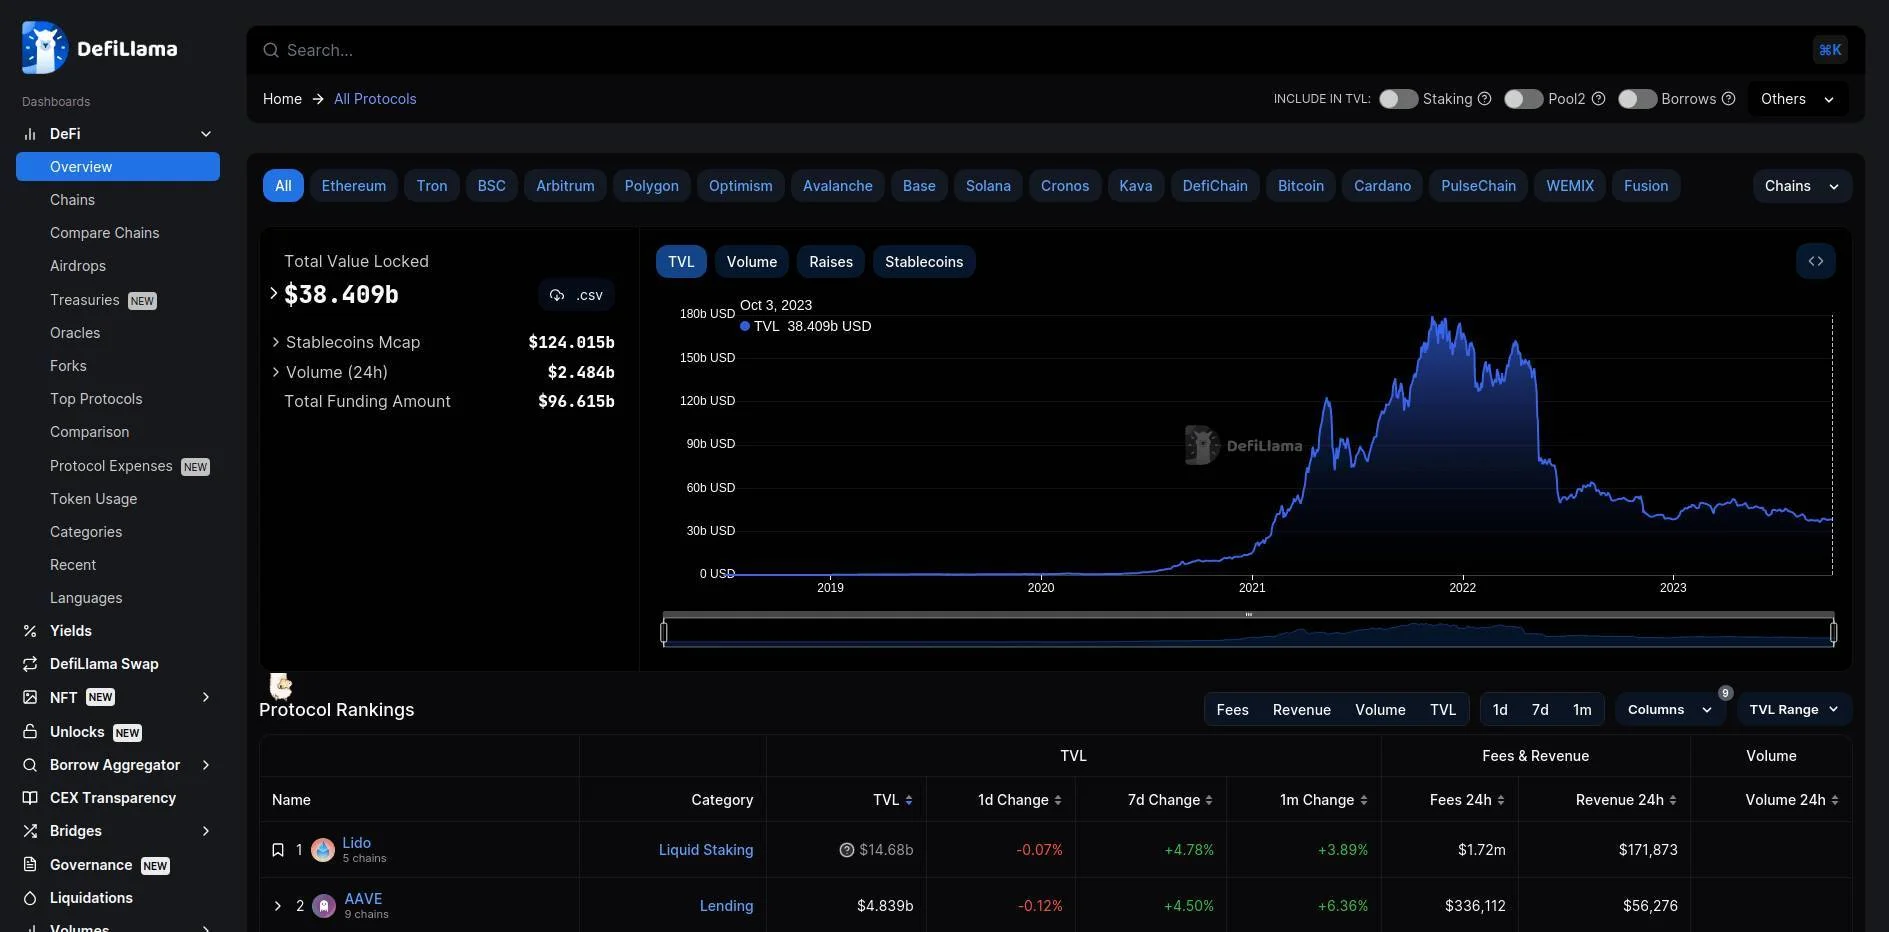1889x932 pixels.
Task: Open Bridges via its sidebar icon
Action: click(30, 831)
